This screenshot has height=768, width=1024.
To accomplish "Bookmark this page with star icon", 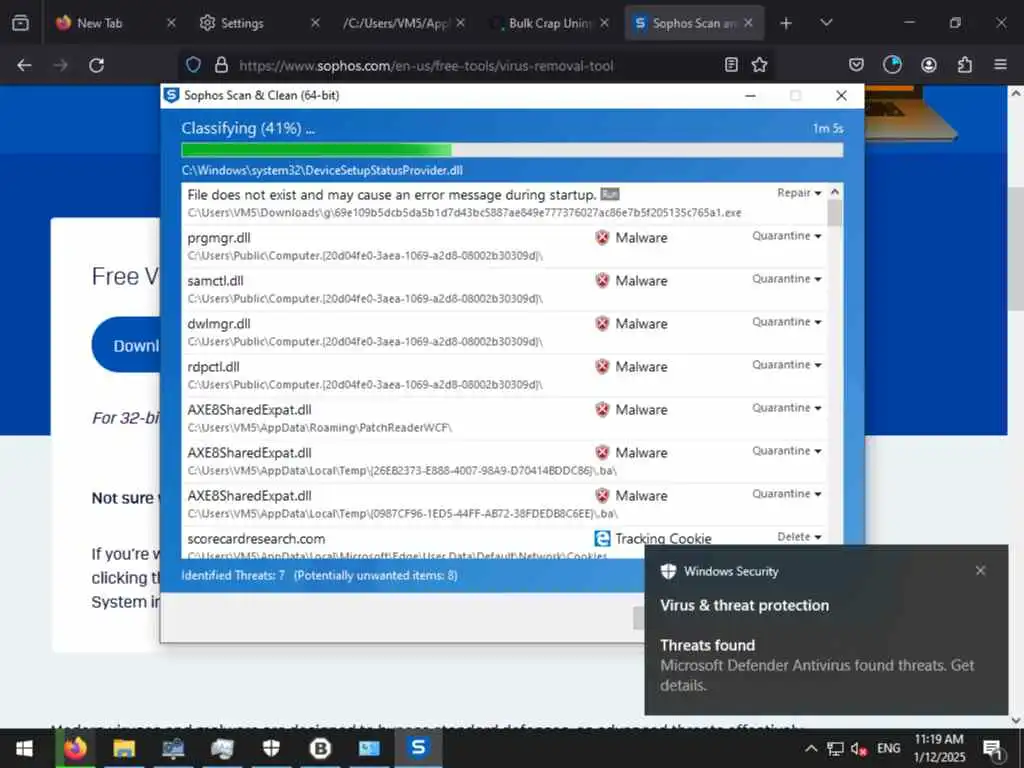I will click(760, 65).
